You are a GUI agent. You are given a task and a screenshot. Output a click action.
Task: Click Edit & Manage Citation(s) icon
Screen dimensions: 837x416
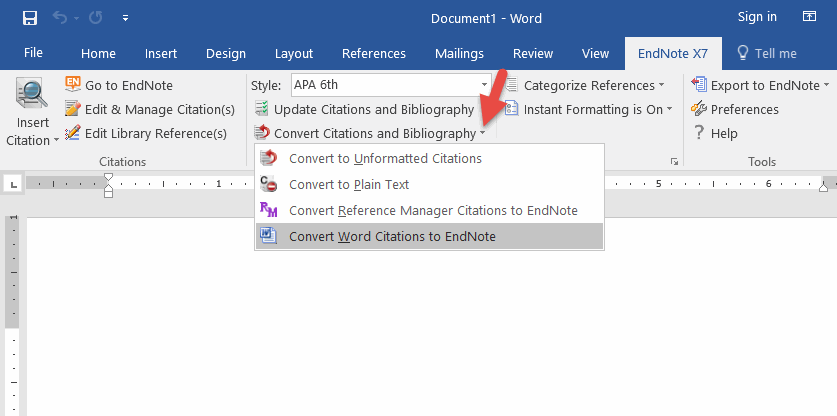point(74,109)
